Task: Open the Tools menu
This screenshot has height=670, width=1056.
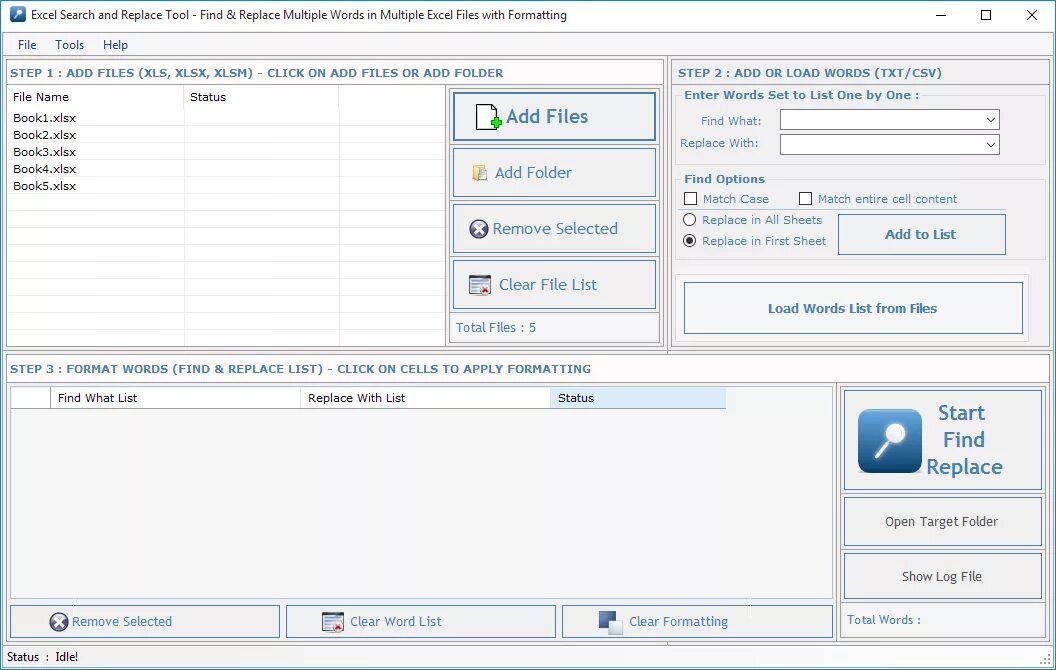Action: click(x=69, y=44)
